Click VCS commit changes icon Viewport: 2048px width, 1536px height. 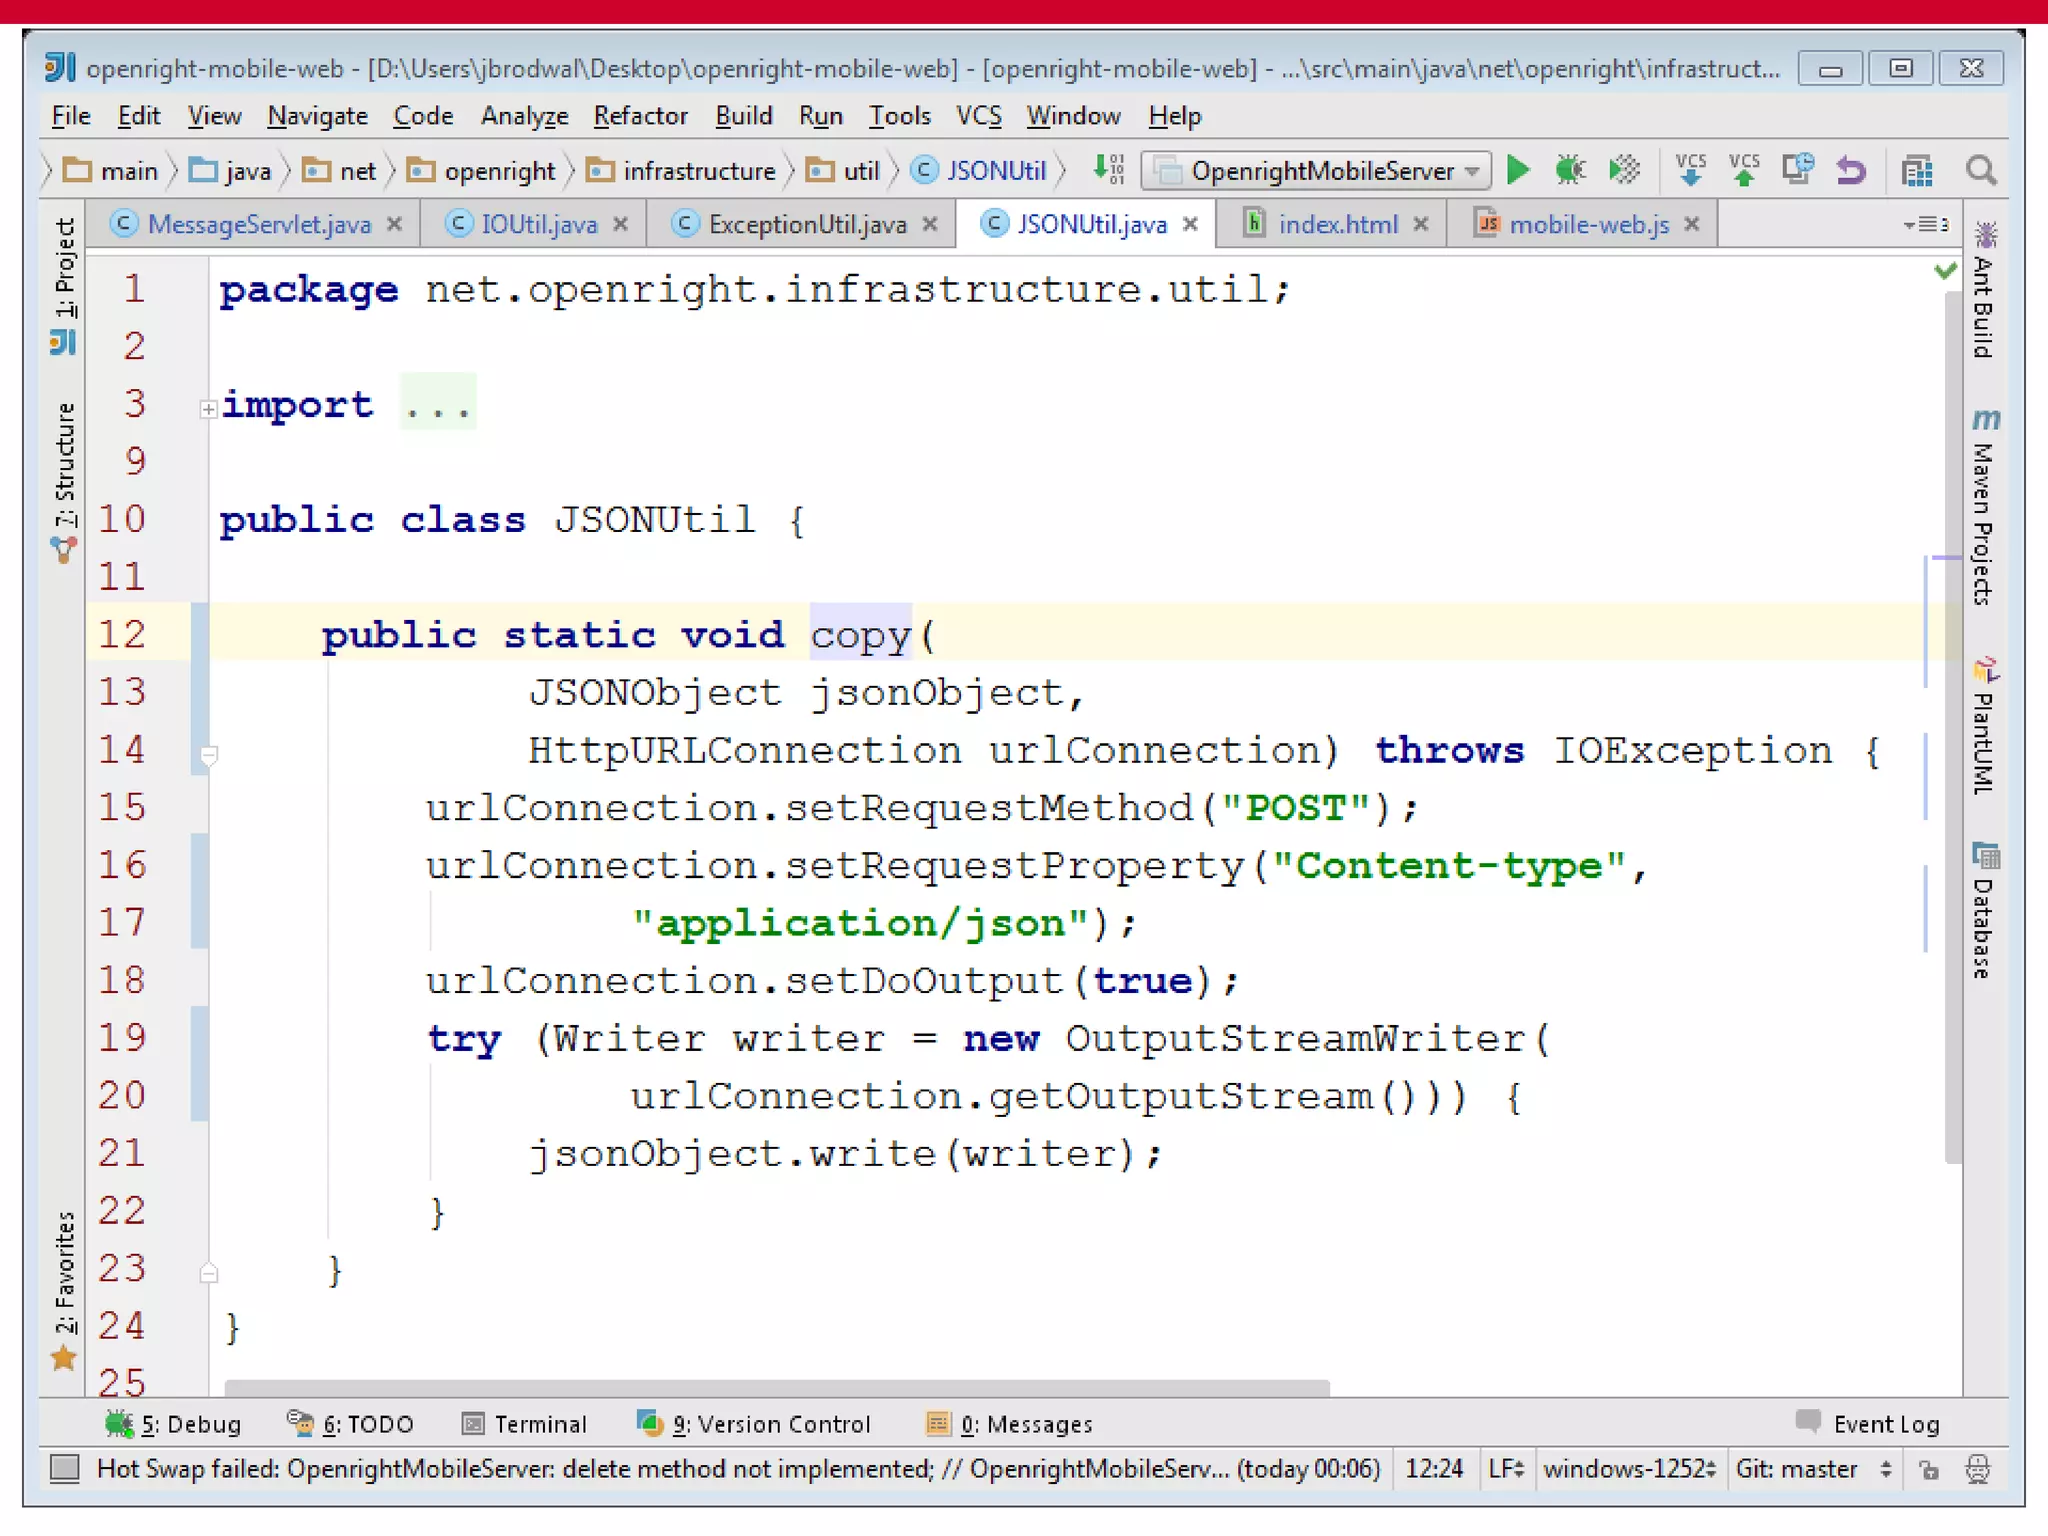(x=1744, y=170)
